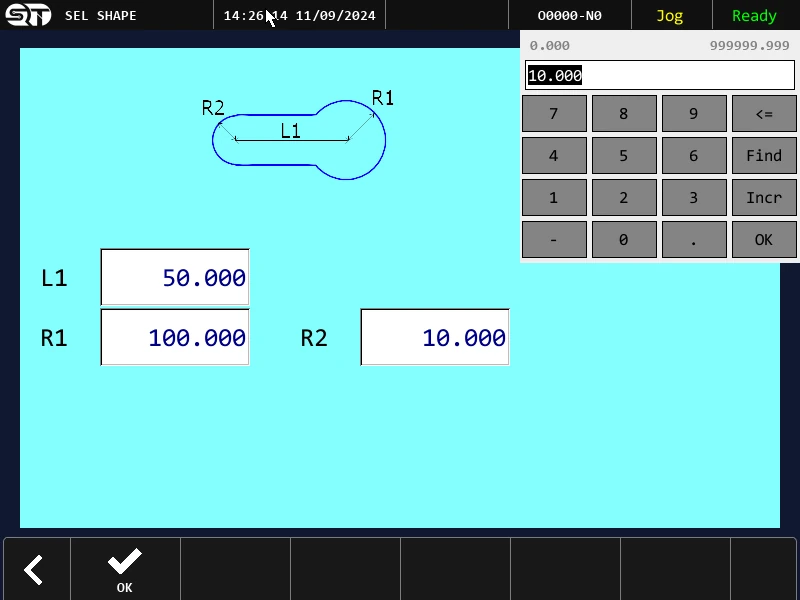This screenshot has width=800, height=600.
Task: Click the minimum limit 0.000 label
Action: pyautogui.click(x=549, y=45)
